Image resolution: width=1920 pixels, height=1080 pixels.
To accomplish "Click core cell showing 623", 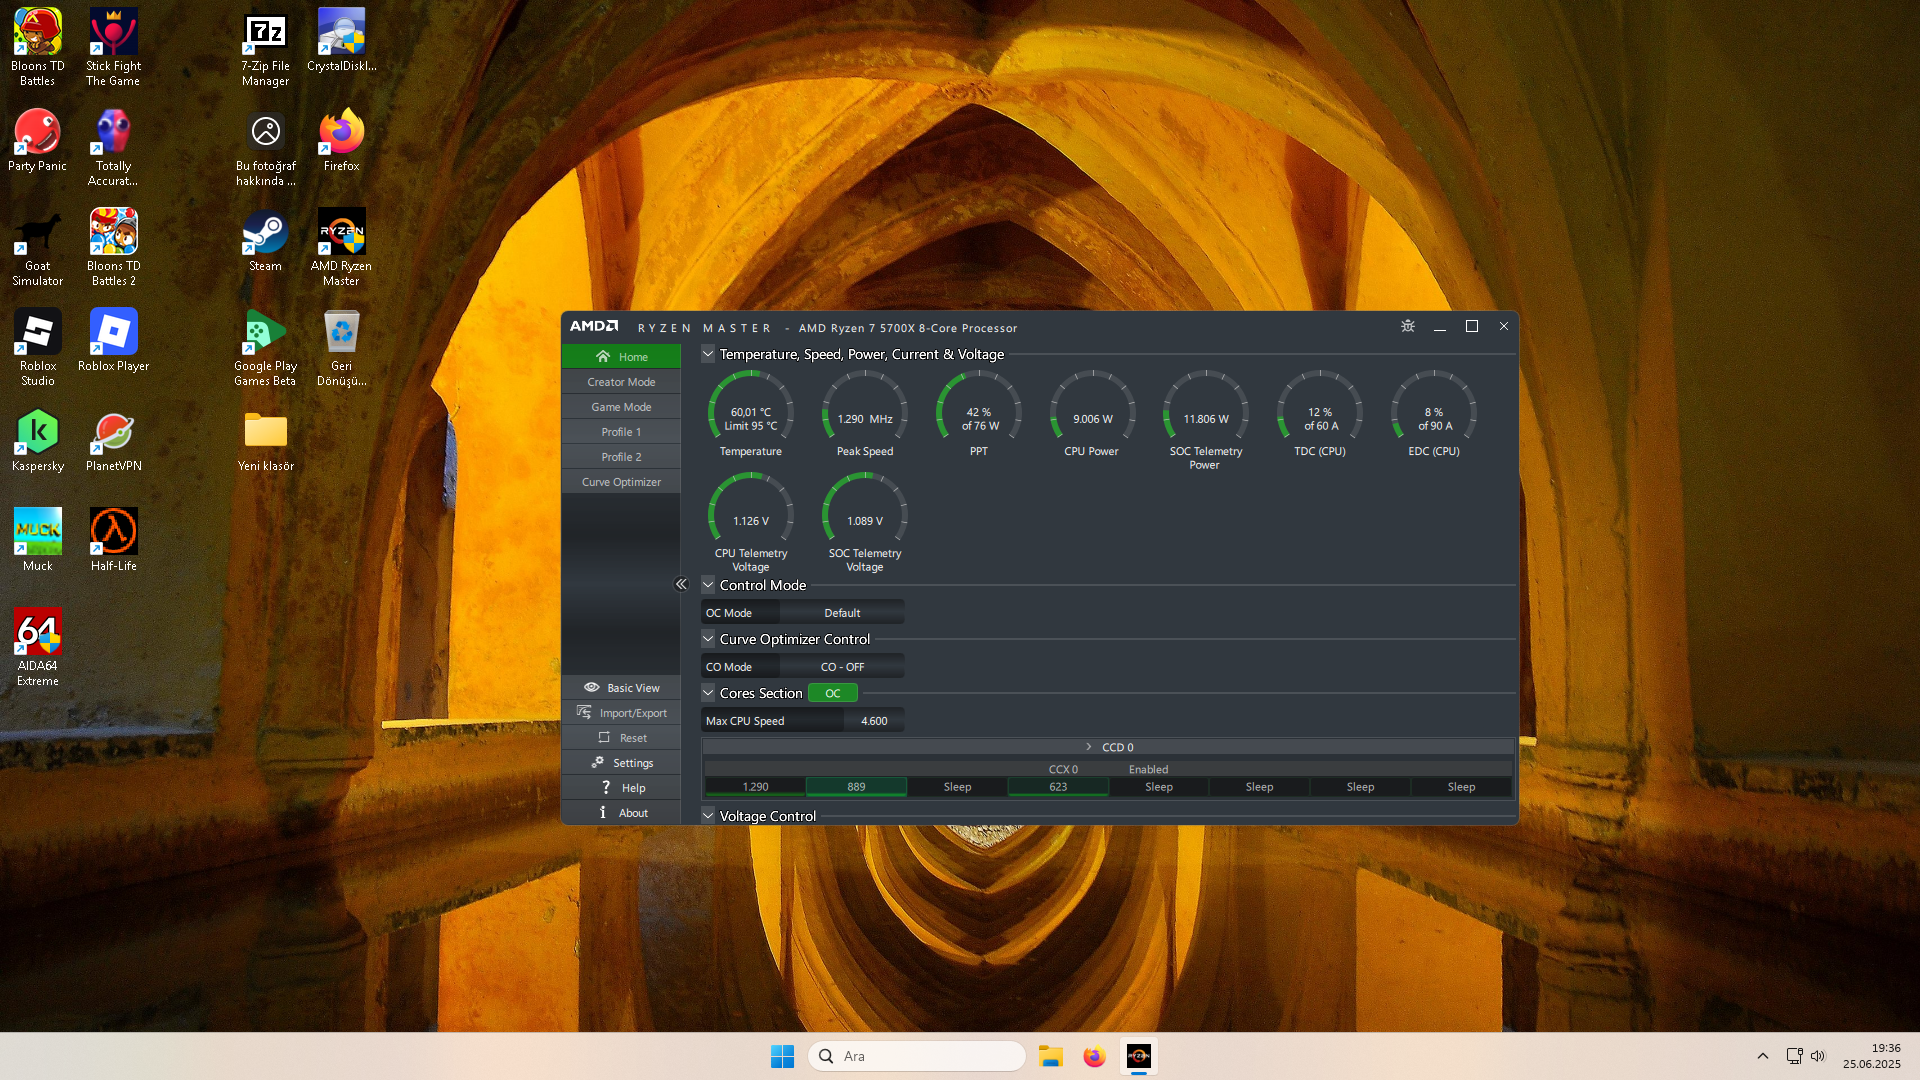I will 1058,787.
